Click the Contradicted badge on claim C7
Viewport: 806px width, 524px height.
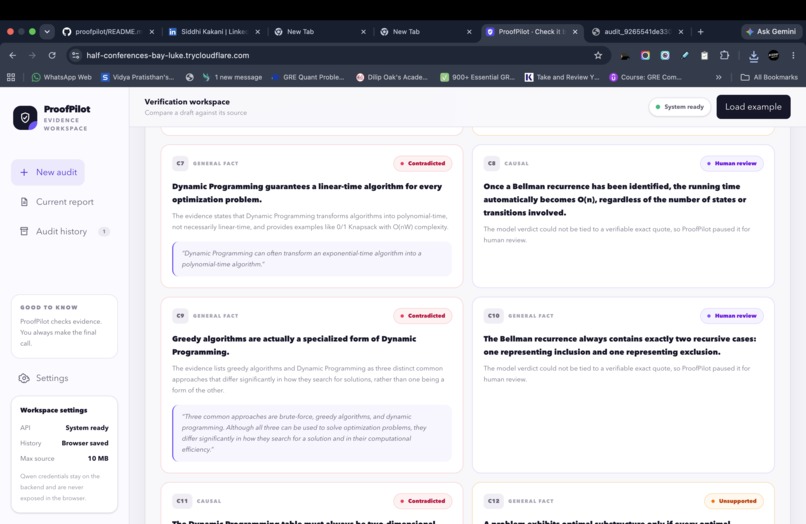(423, 164)
